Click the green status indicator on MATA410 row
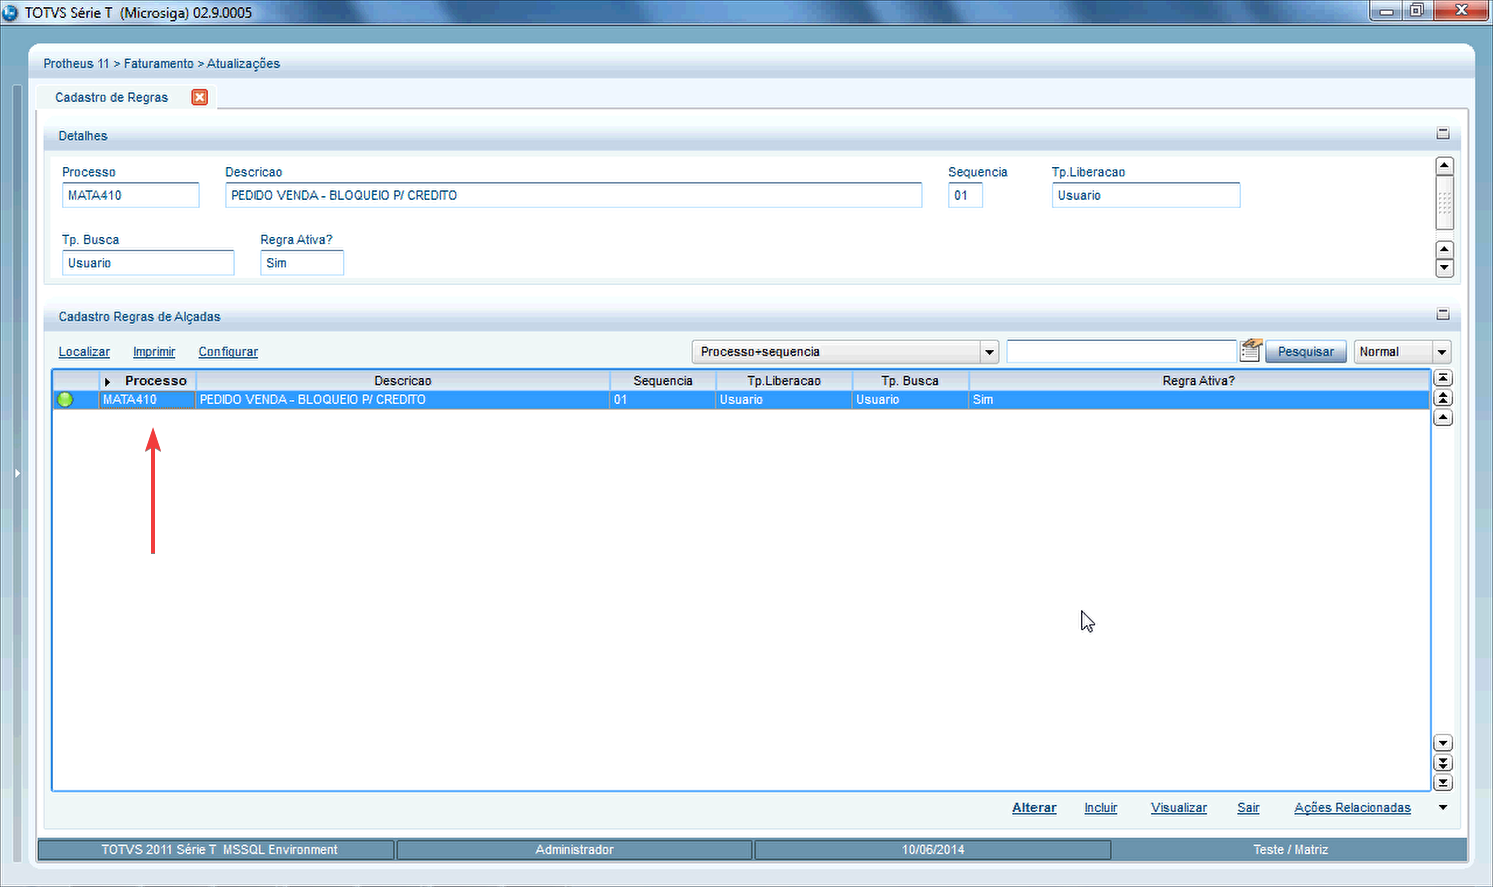Image resolution: width=1493 pixels, height=887 pixels. (x=65, y=400)
